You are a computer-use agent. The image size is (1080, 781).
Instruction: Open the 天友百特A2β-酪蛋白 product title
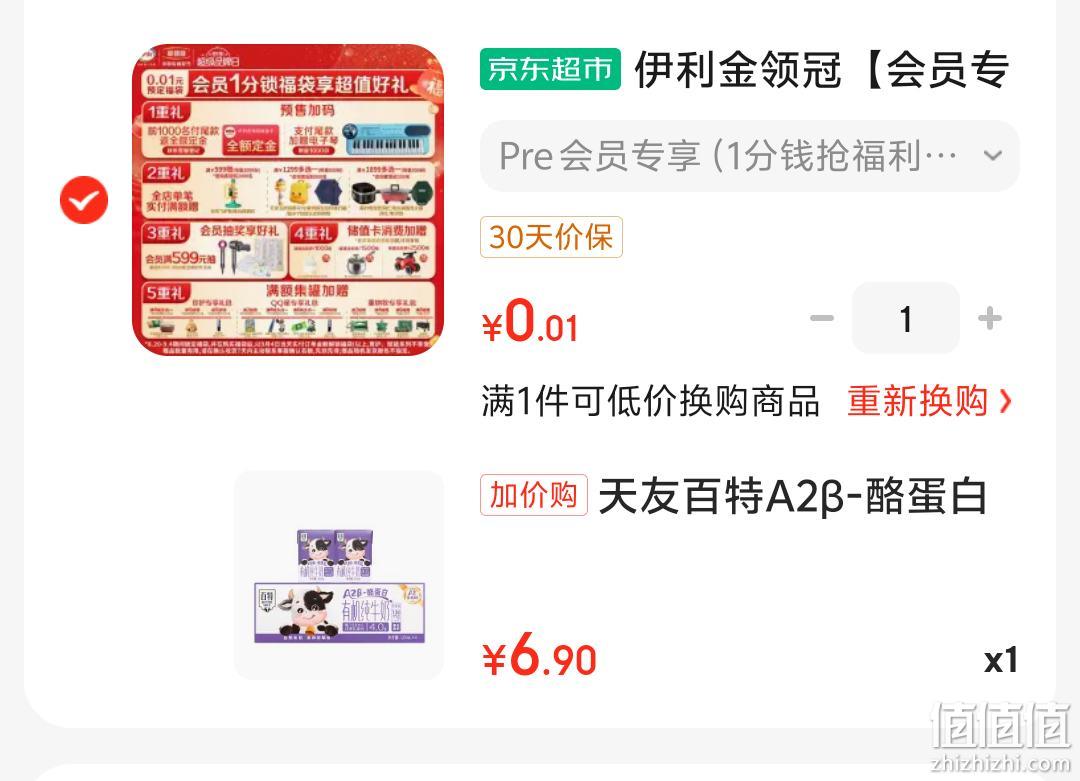pos(793,496)
